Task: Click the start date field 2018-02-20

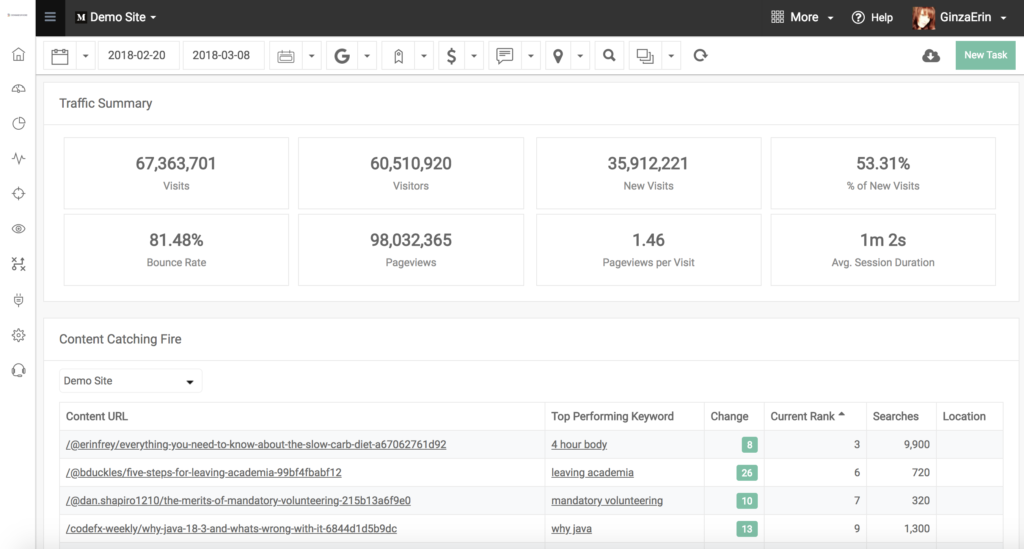Action: [137, 56]
